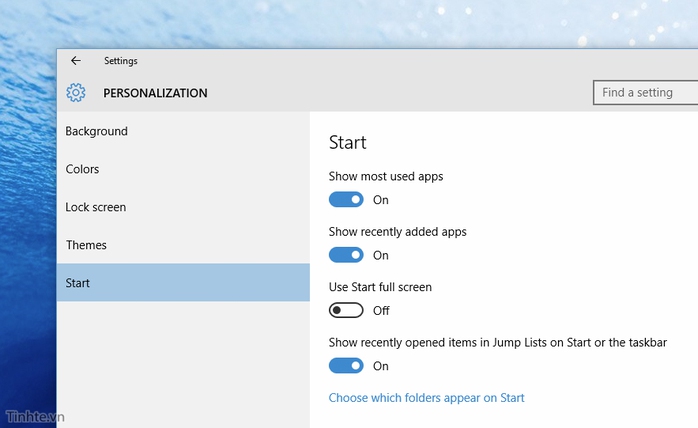Select Themes in the sidebar
The image size is (698, 428).
pos(183,245)
